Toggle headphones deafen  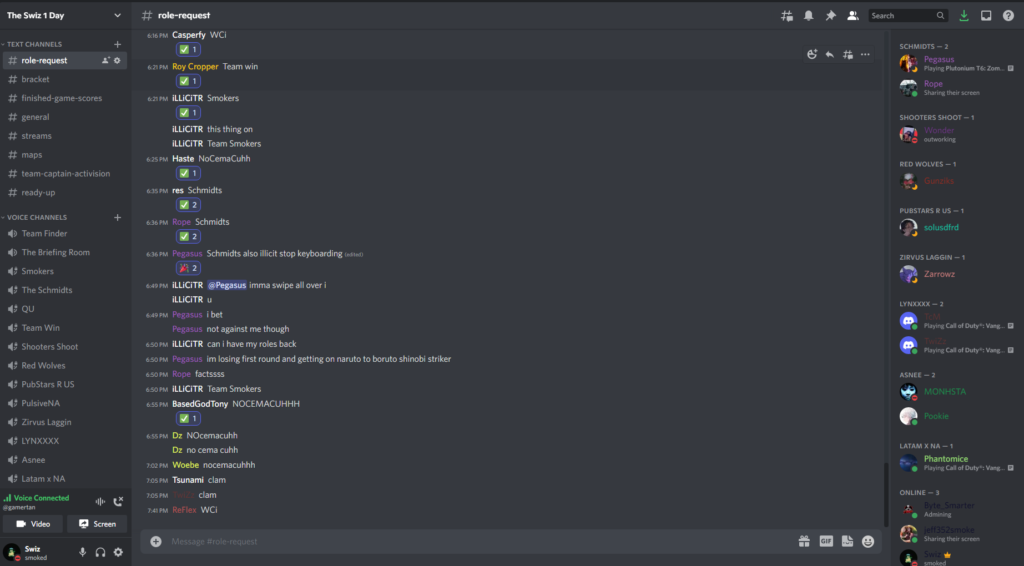click(100, 552)
